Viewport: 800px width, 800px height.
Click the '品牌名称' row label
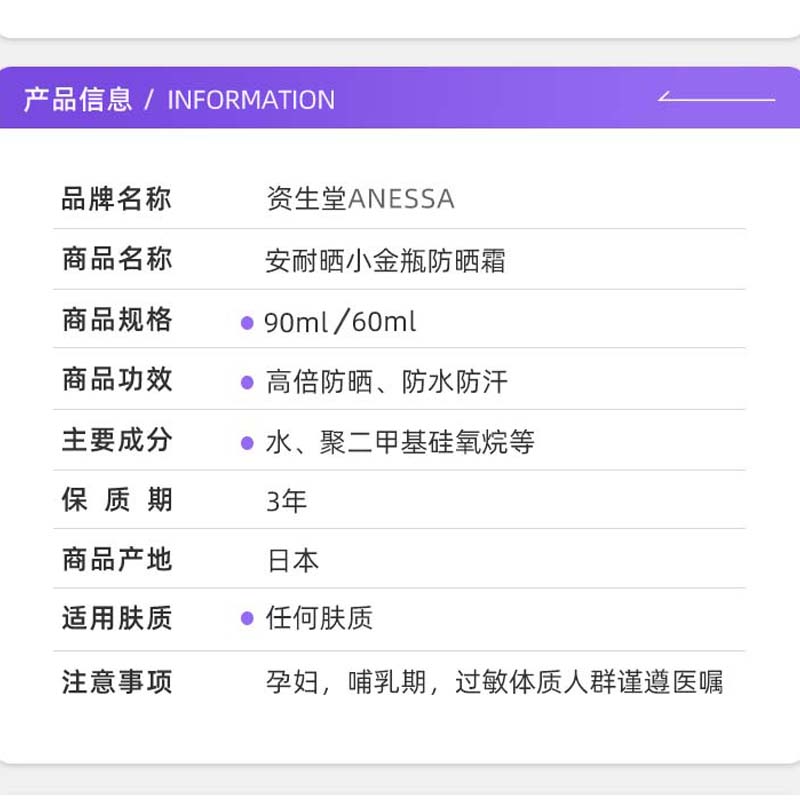click(x=116, y=198)
